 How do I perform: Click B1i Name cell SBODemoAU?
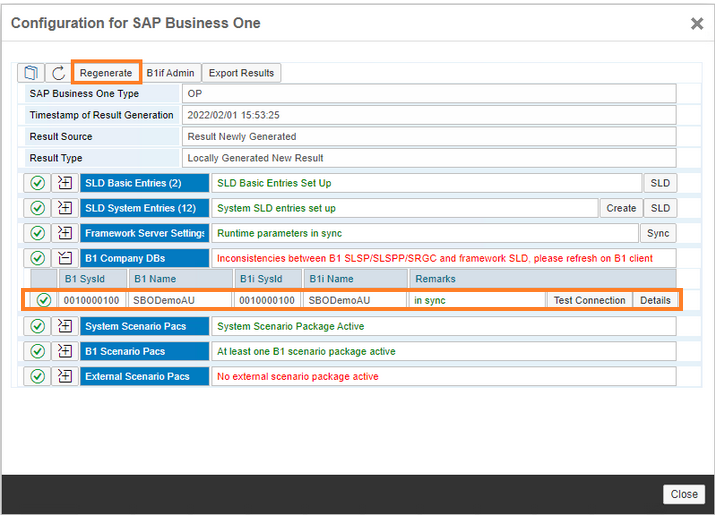coord(356,300)
